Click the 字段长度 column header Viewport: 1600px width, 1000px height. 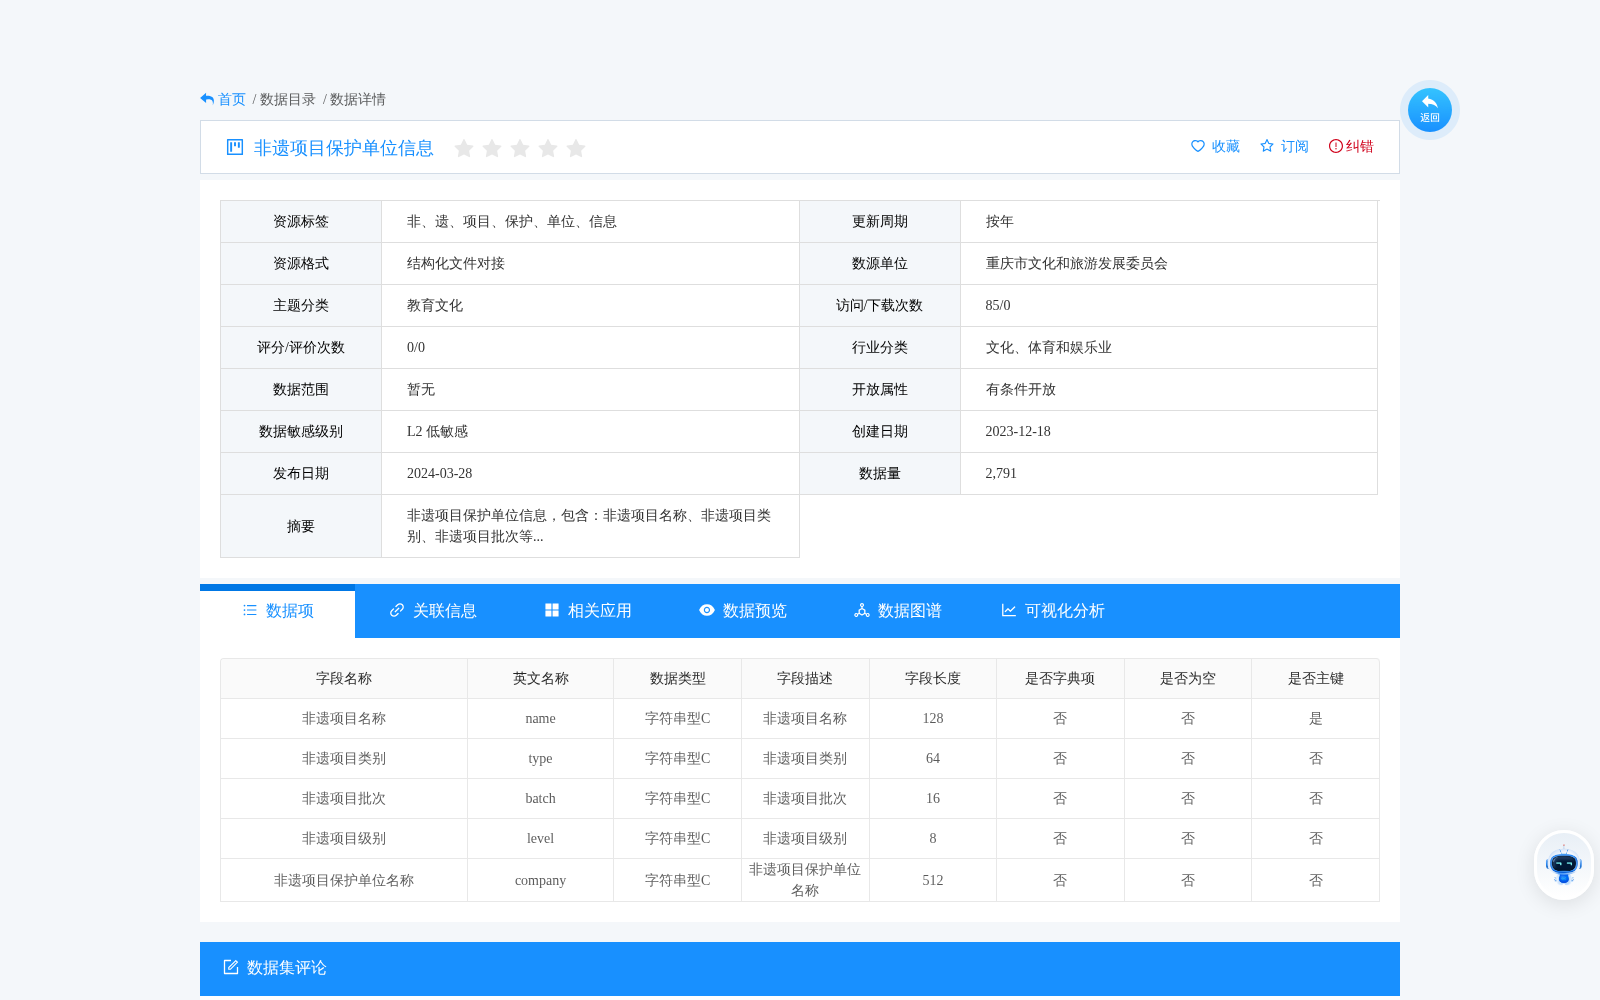pyautogui.click(x=933, y=678)
